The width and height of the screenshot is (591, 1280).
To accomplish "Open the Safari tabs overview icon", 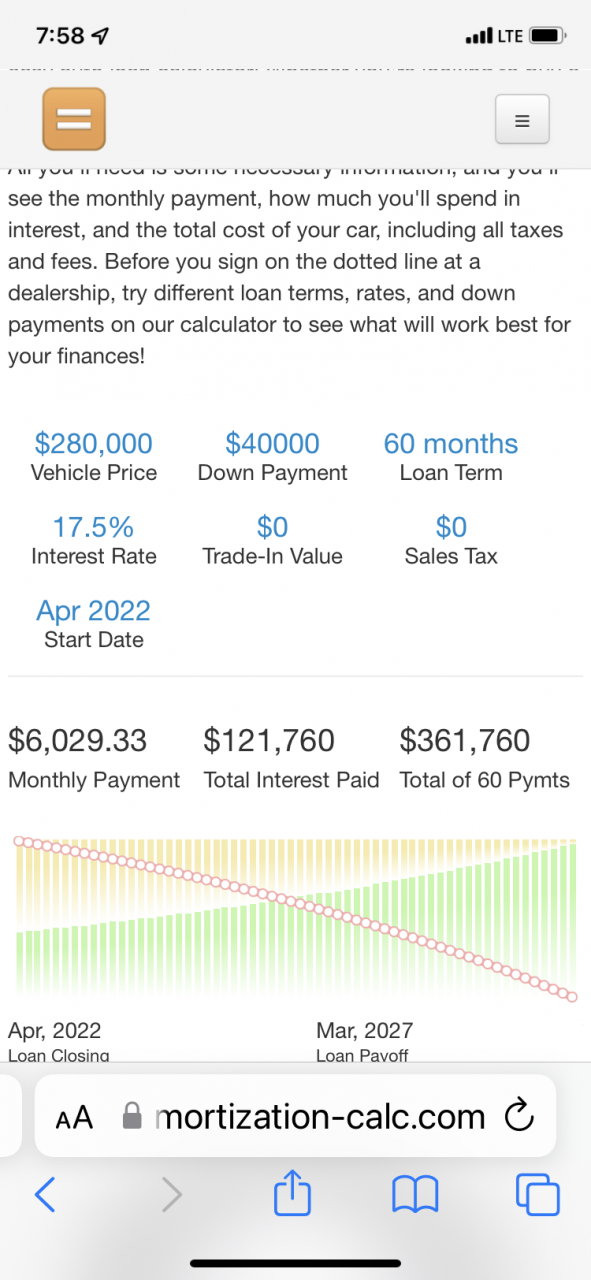I will [538, 1194].
